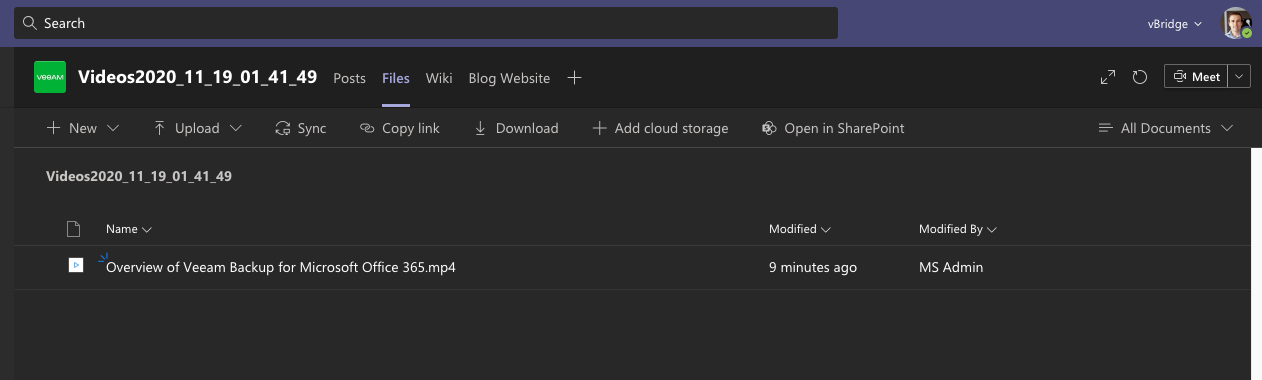Add cloud storage to the channel
Image resolution: width=1262 pixels, height=380 pixels.
click(x=660, y=128)
